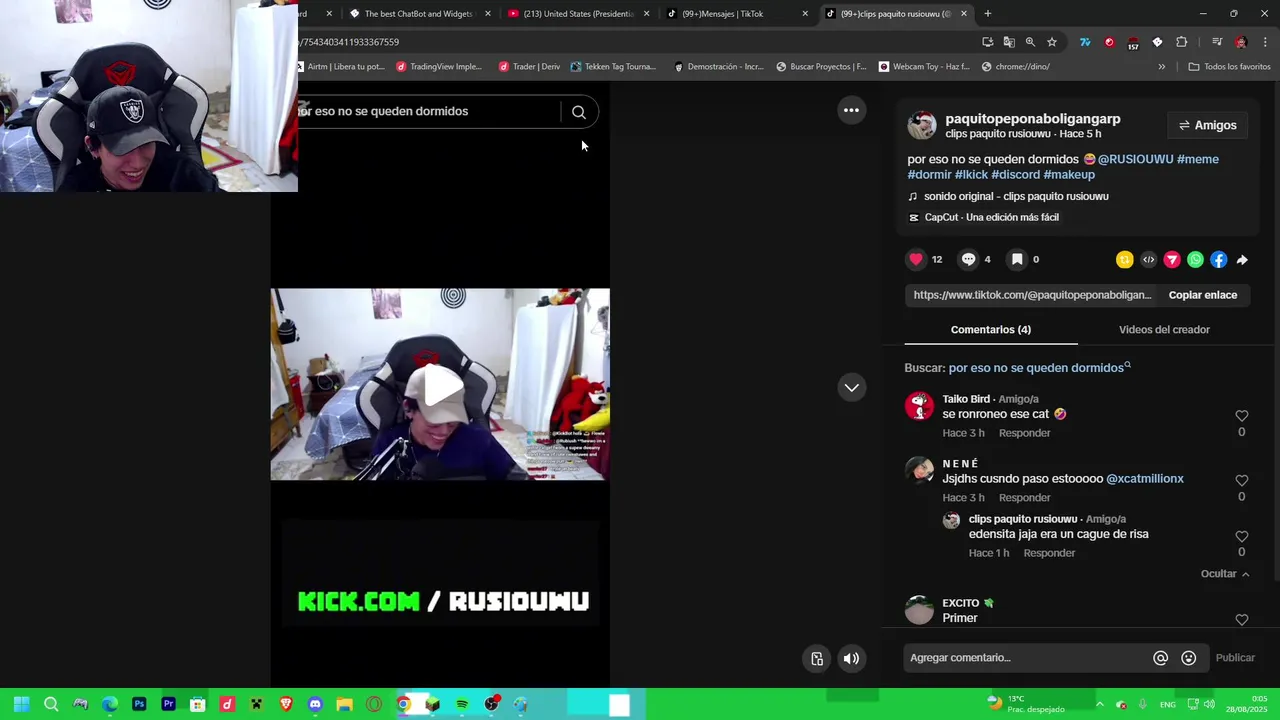Image resolution: width=1280 pixels, height=720 pixels.
Task: Reply to Taiko Bird's comment
Action: point(1024,433)
